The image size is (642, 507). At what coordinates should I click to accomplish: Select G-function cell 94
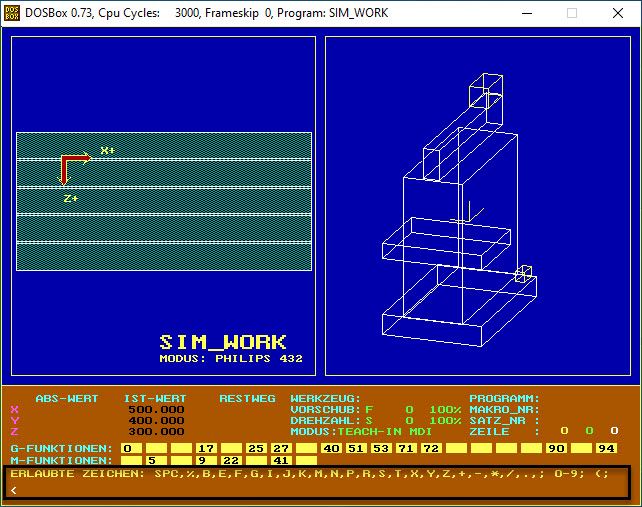tap(606, 448)
